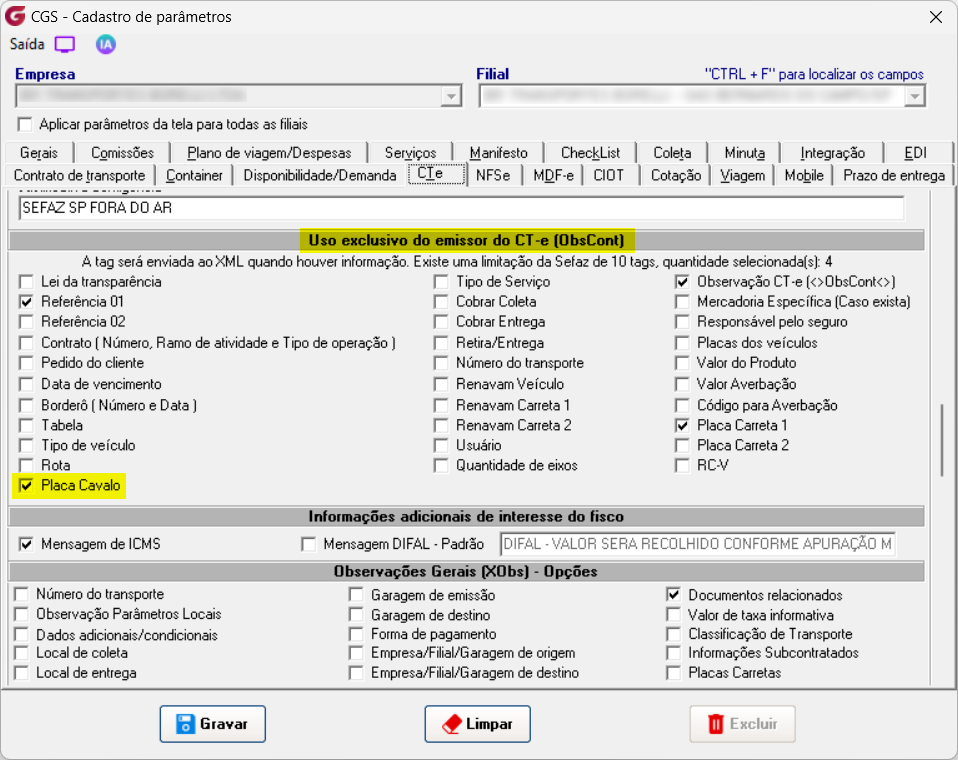Check Garagem de emissão

356,595
